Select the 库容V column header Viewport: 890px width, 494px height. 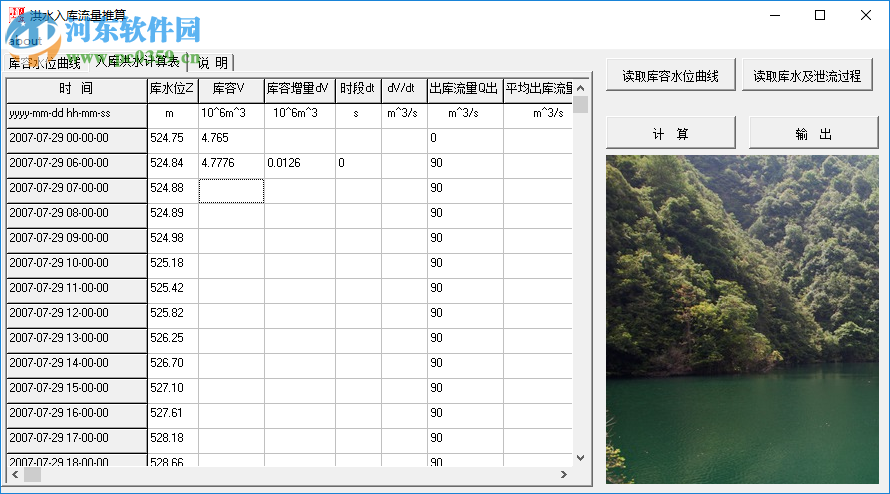point(231,90)
